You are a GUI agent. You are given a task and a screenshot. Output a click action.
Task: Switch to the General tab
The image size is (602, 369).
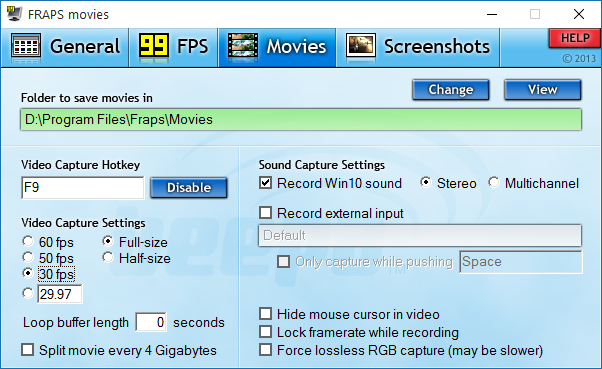pos(65,47)
